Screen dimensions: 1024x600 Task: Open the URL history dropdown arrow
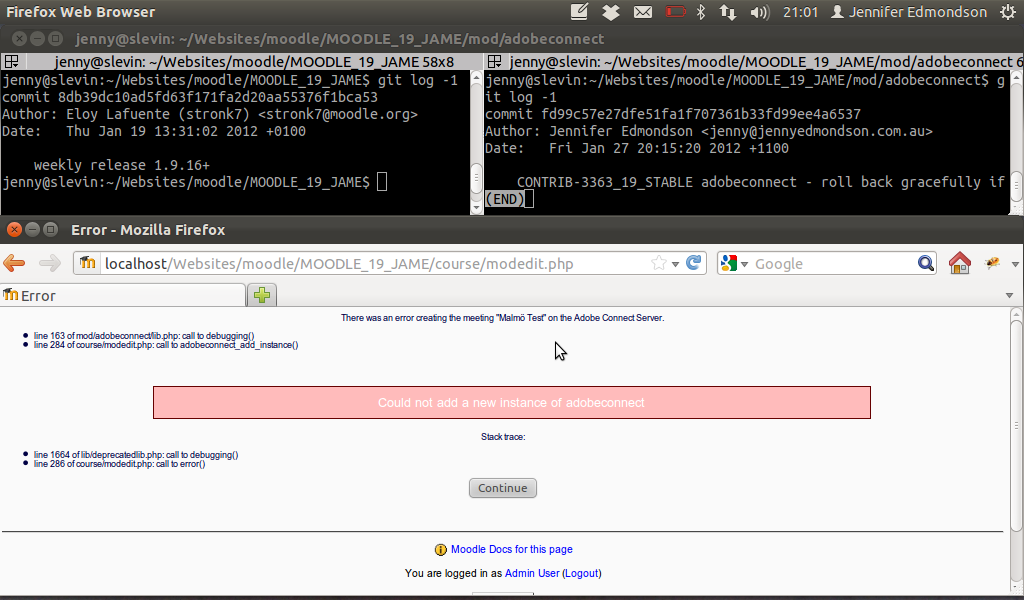pos(675,264)
